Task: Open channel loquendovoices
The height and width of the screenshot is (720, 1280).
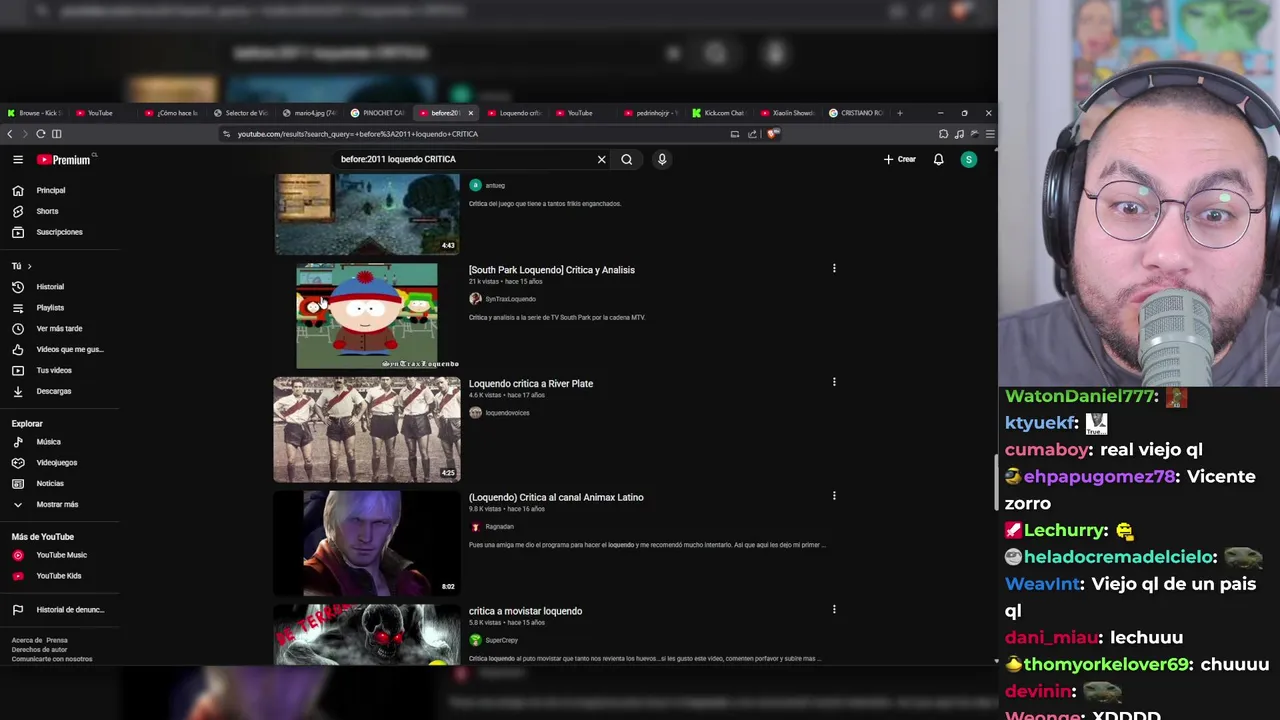Action: (508, 413)
